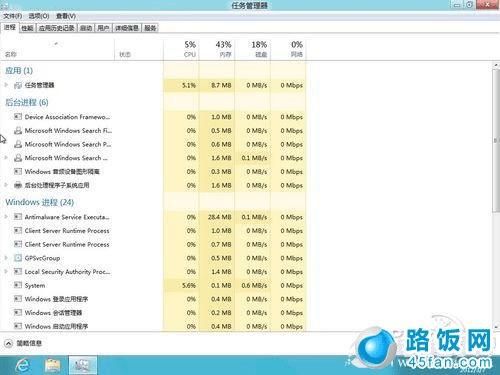The width and height of the screenshot is (500, 375).
Task: Expand the Local Security Authority Process row
Action: coord(6,272)
